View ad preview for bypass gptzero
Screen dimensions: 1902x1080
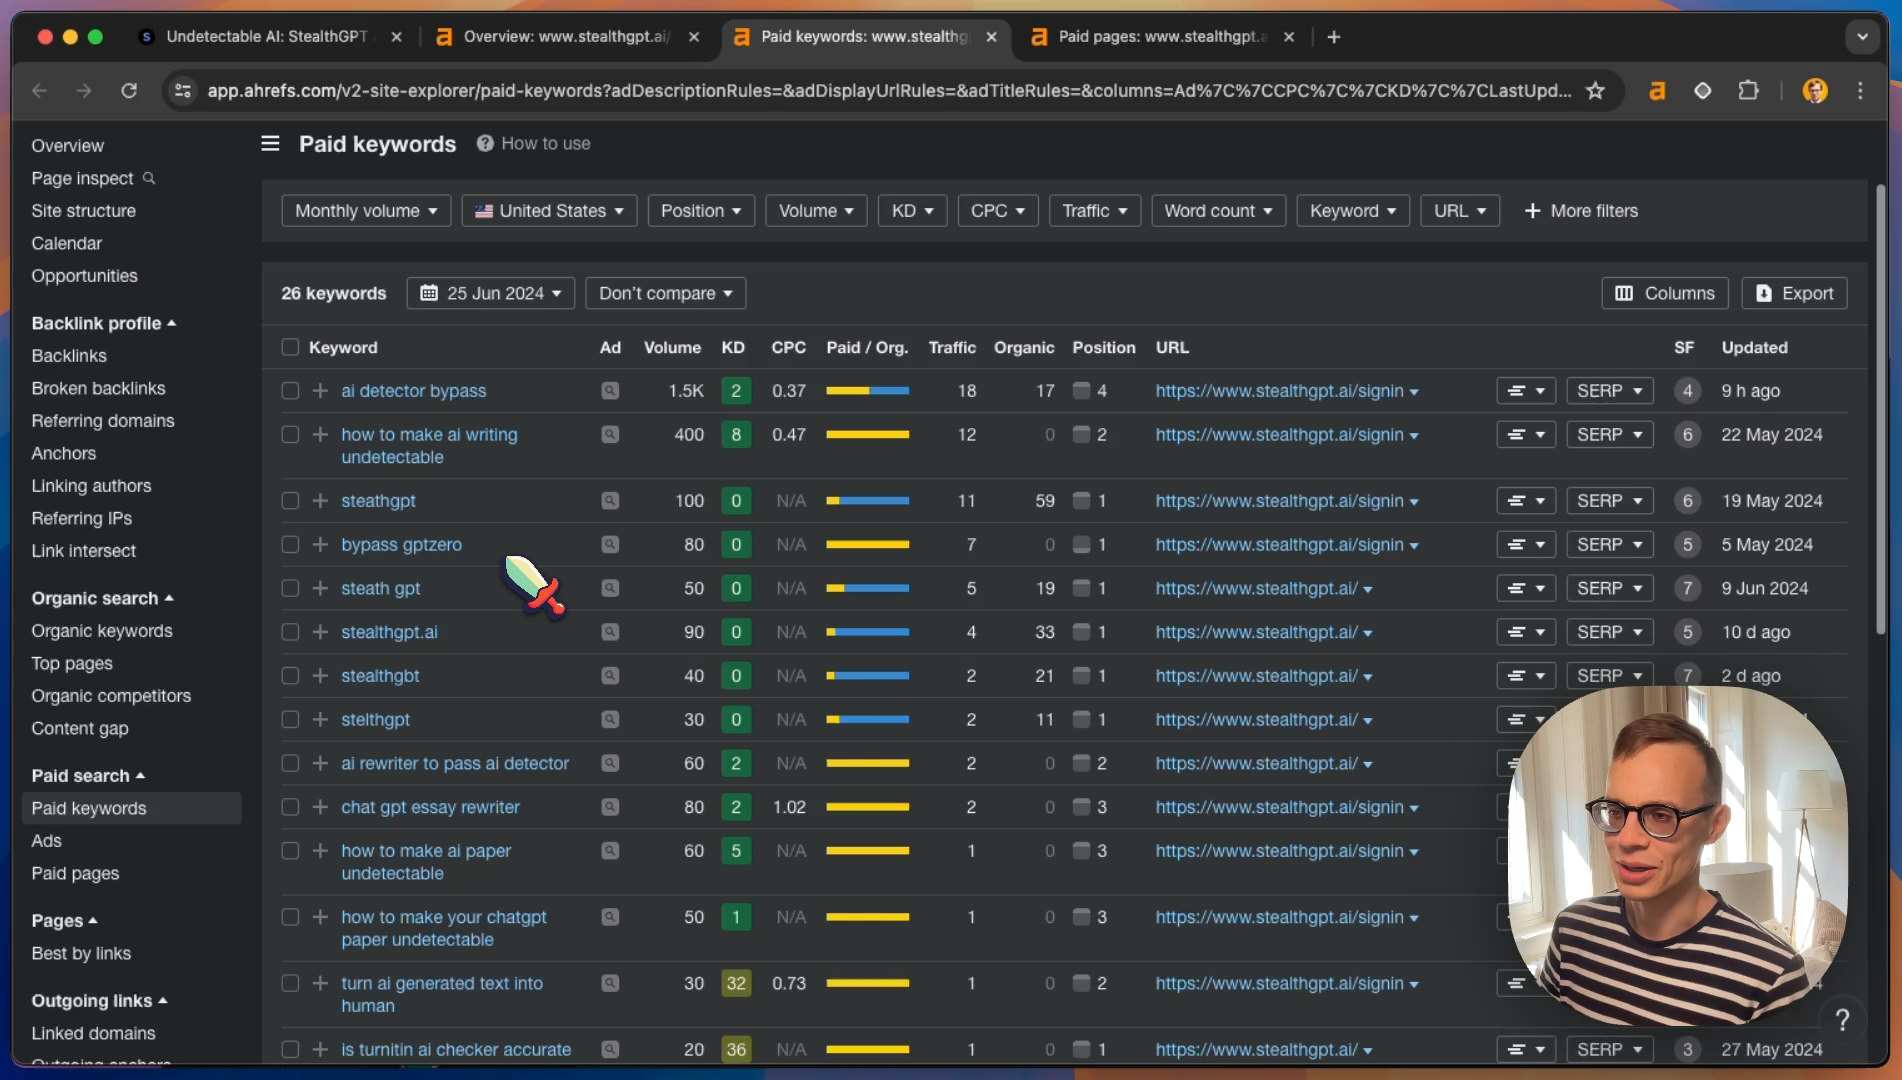(x=610, y=545)
